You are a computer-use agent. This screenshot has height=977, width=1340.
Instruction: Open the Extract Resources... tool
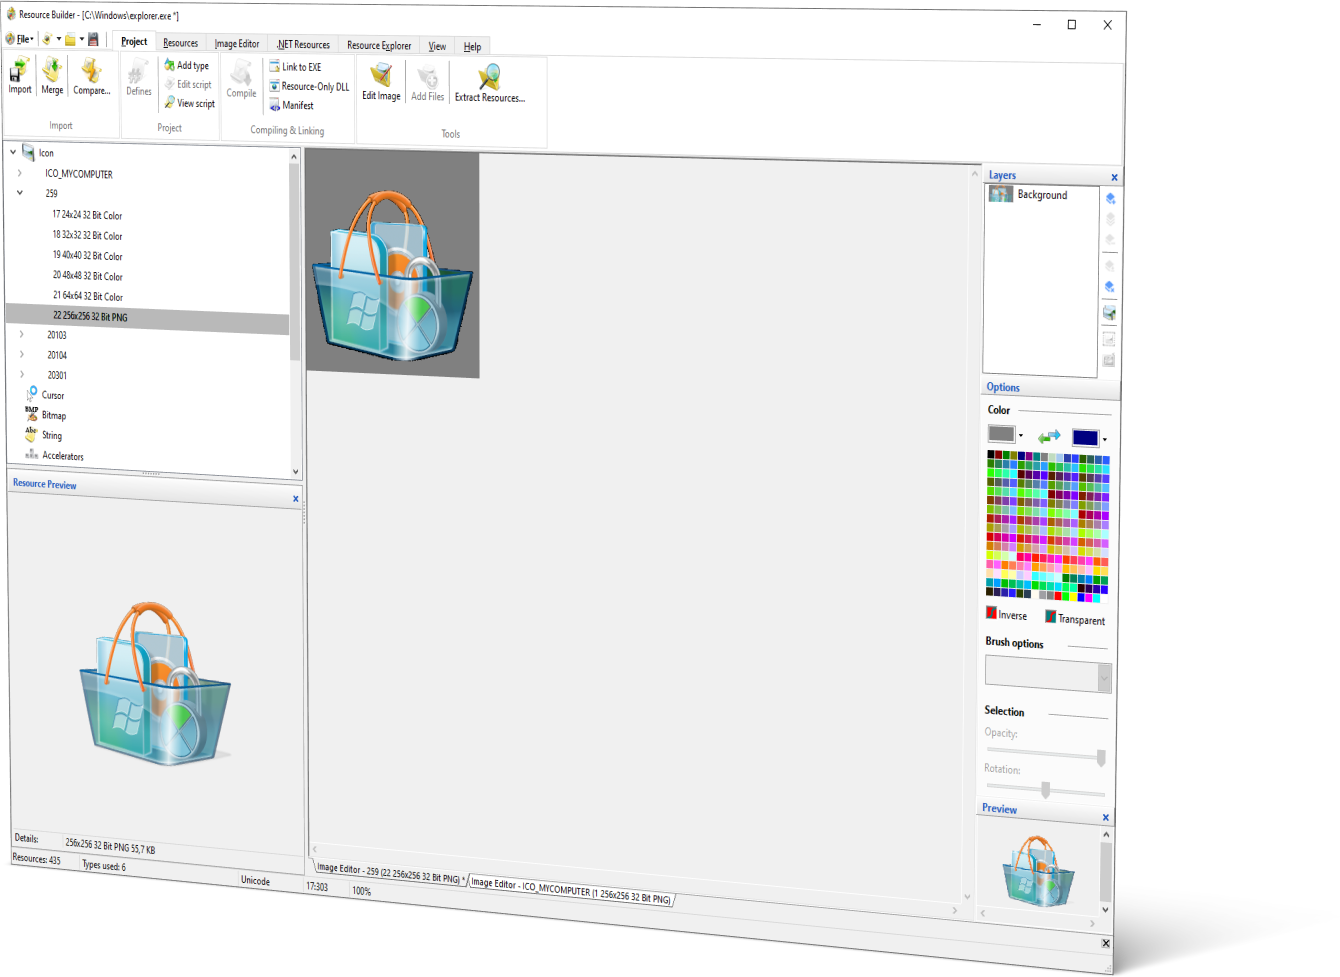(490, 83)
